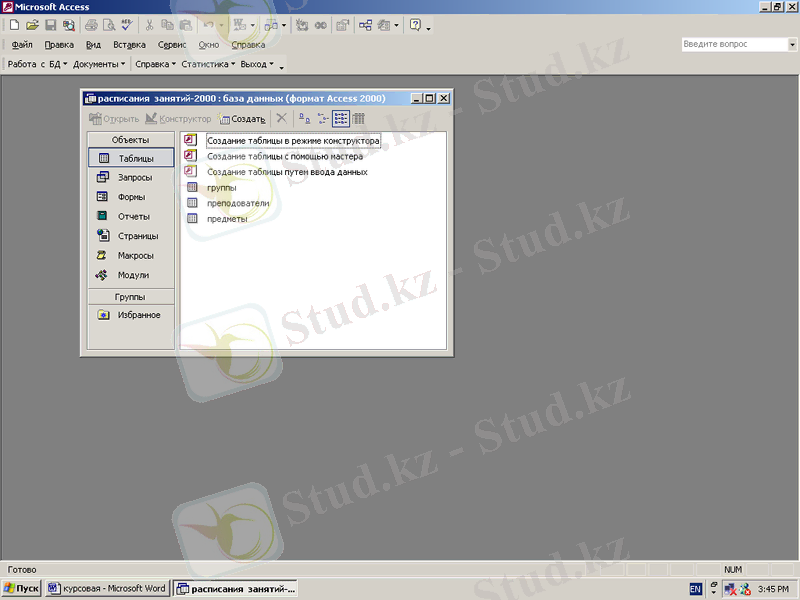Open the Файл menu
The width and height of the screenshot is (800, 600).
click(21, 44)
